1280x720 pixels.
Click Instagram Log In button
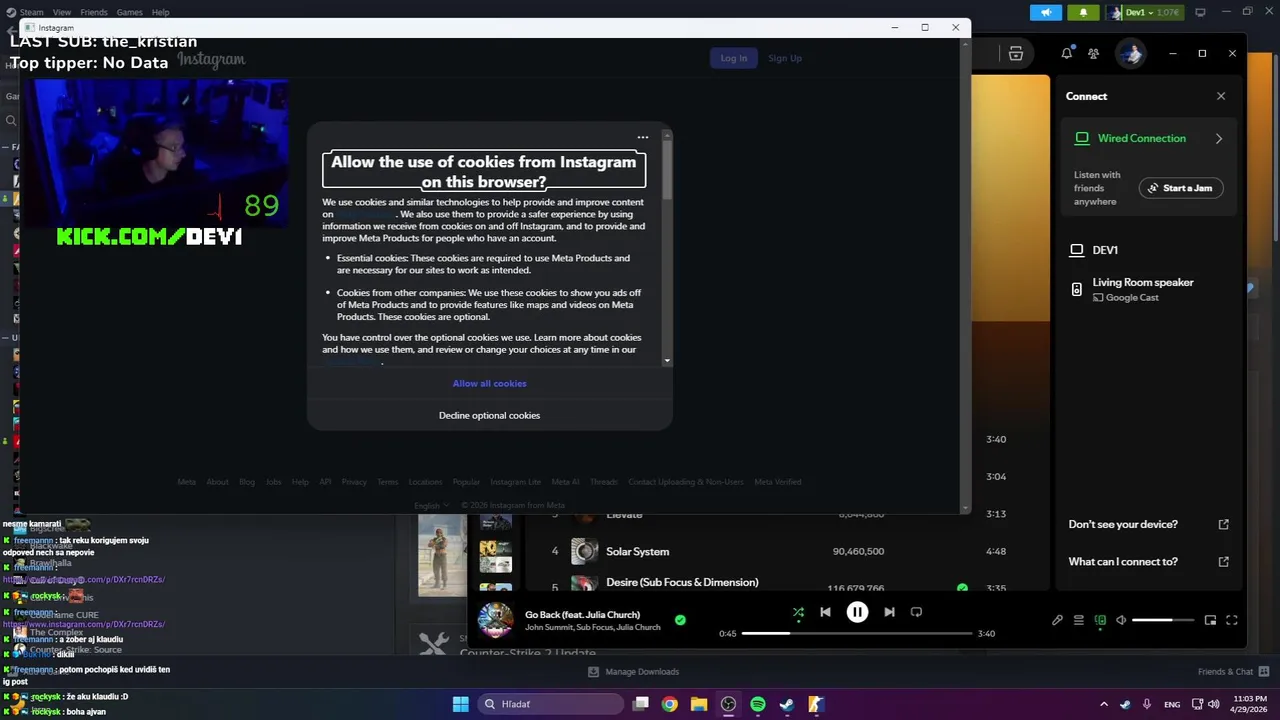(x=733, y=58)
